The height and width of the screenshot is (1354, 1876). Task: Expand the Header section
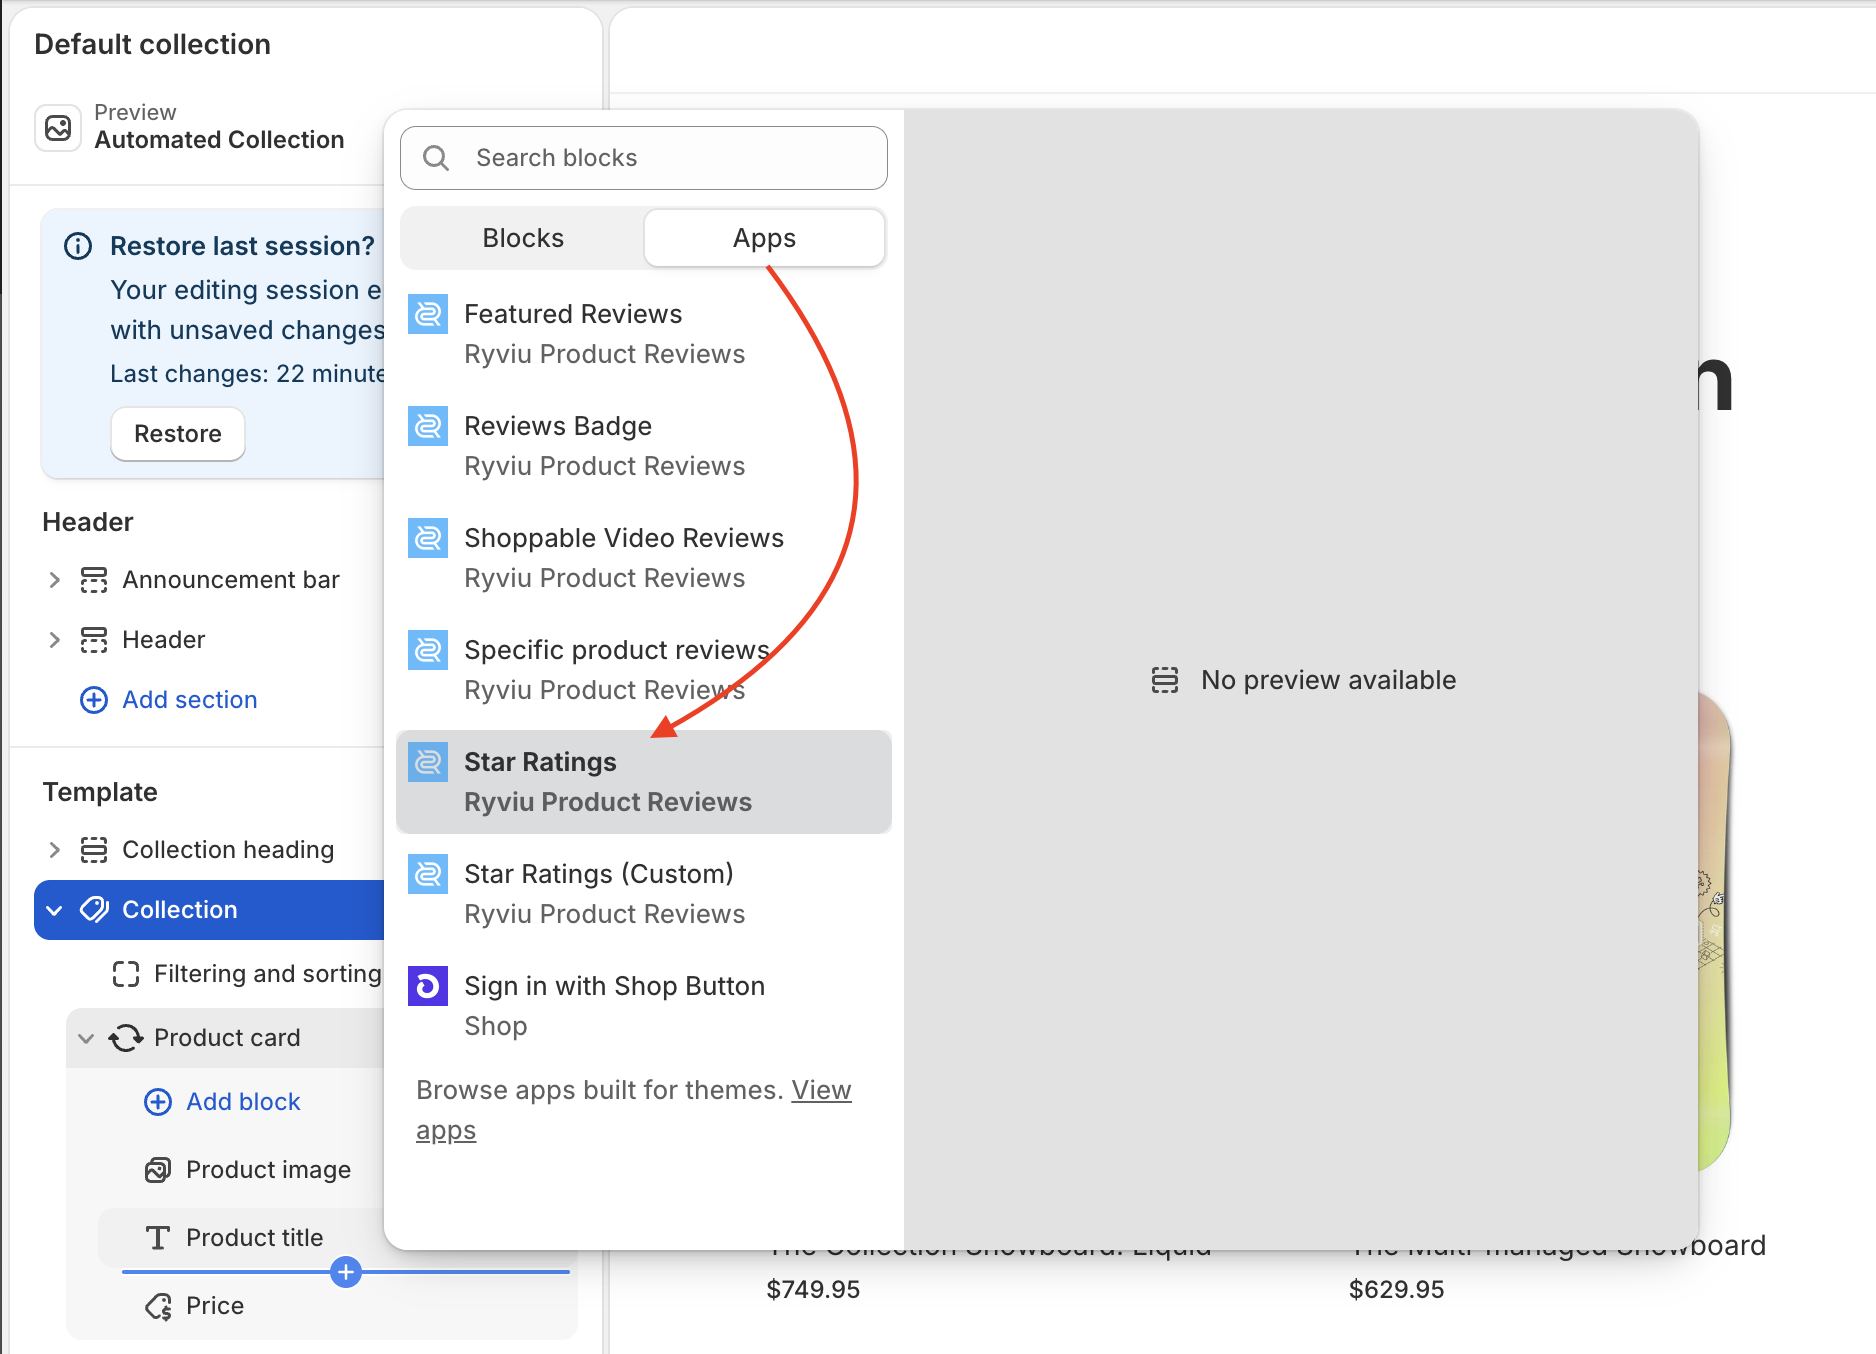[x=55, y=640]
